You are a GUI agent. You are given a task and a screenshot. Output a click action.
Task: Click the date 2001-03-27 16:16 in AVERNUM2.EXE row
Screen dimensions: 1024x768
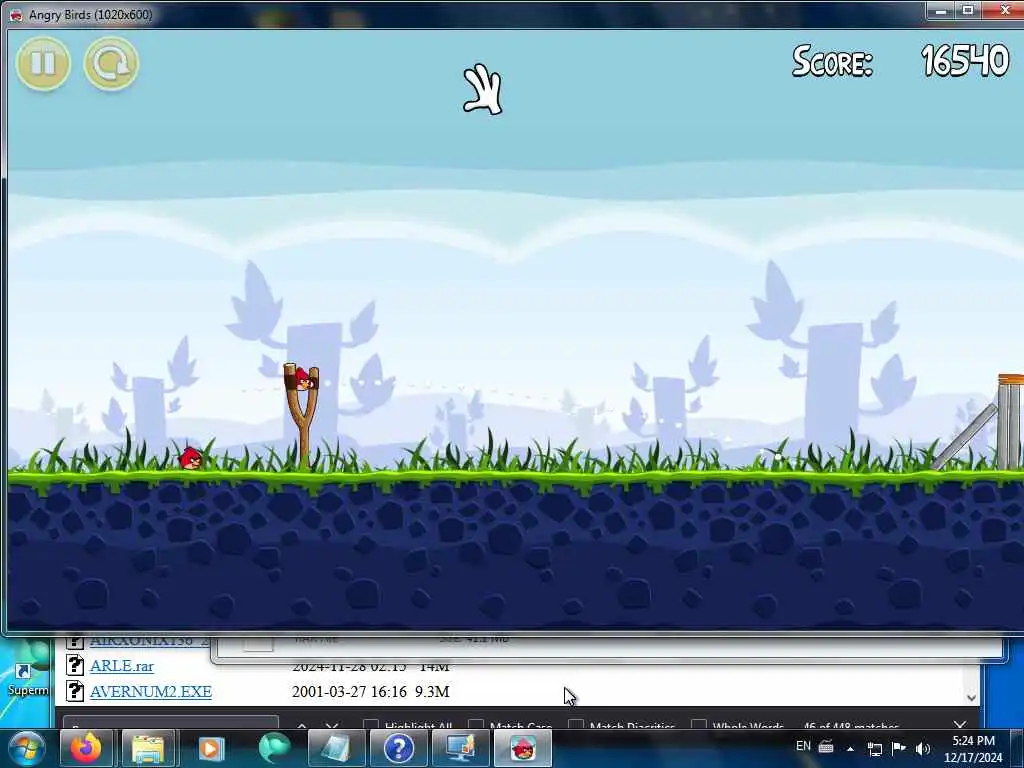[349, 692]
